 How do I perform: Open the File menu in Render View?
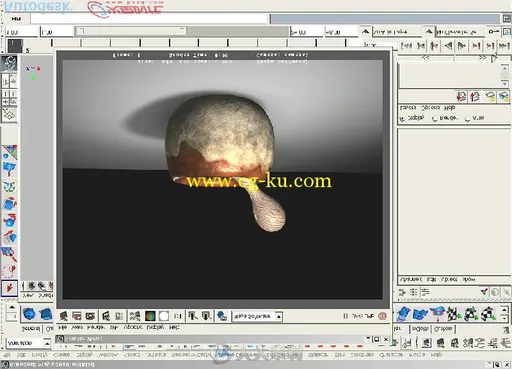click(x=62, y=328)
